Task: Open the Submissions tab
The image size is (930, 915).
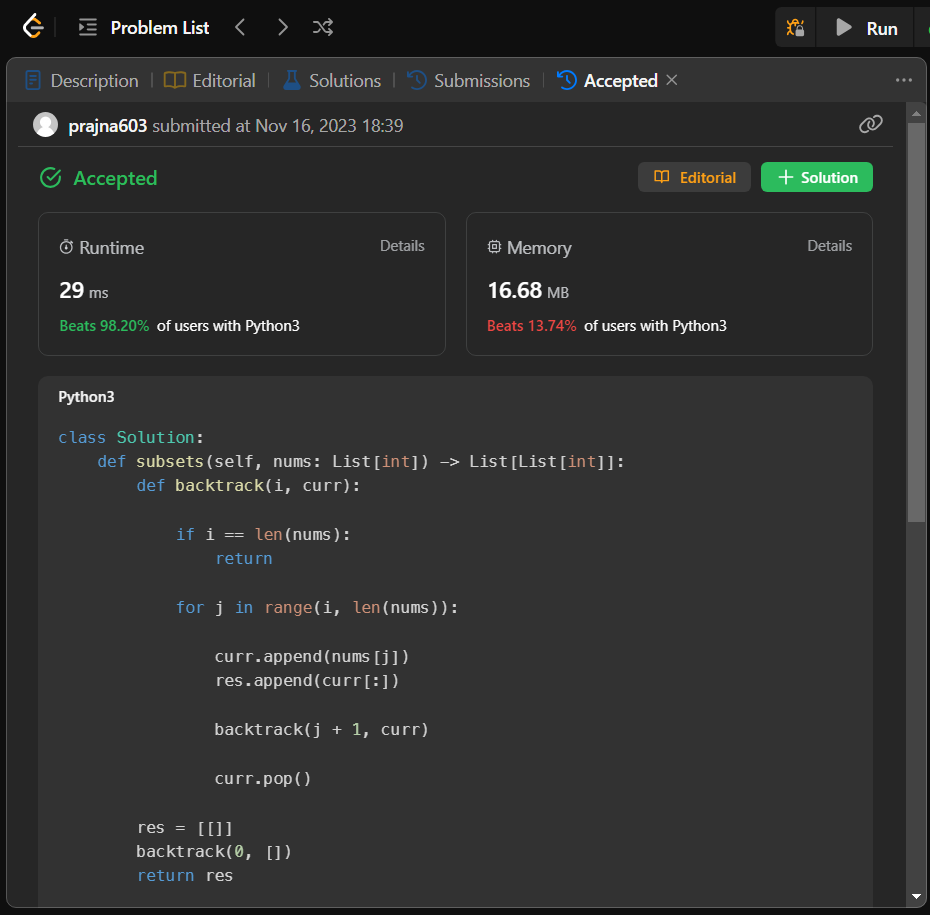Action: (x=469, y=81)
